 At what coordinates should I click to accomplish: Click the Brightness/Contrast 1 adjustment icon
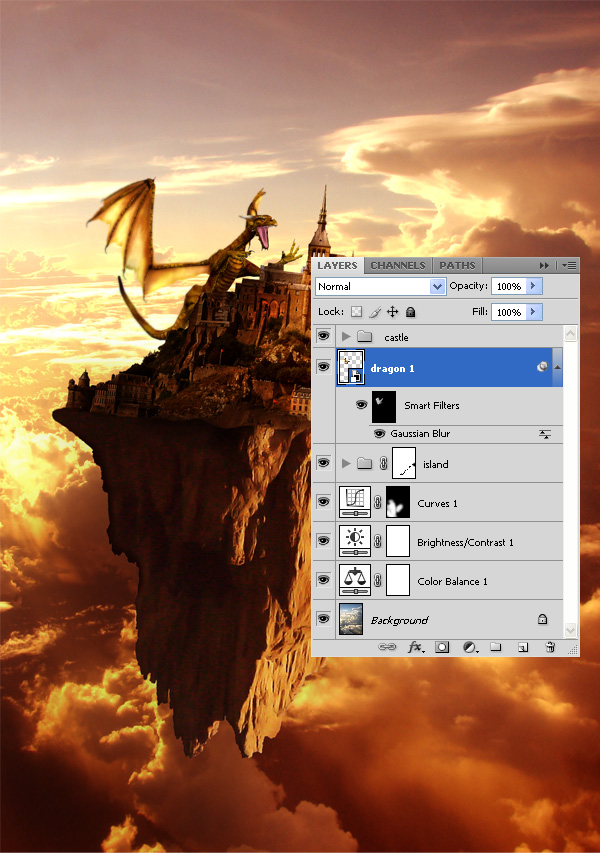point(355,541)
